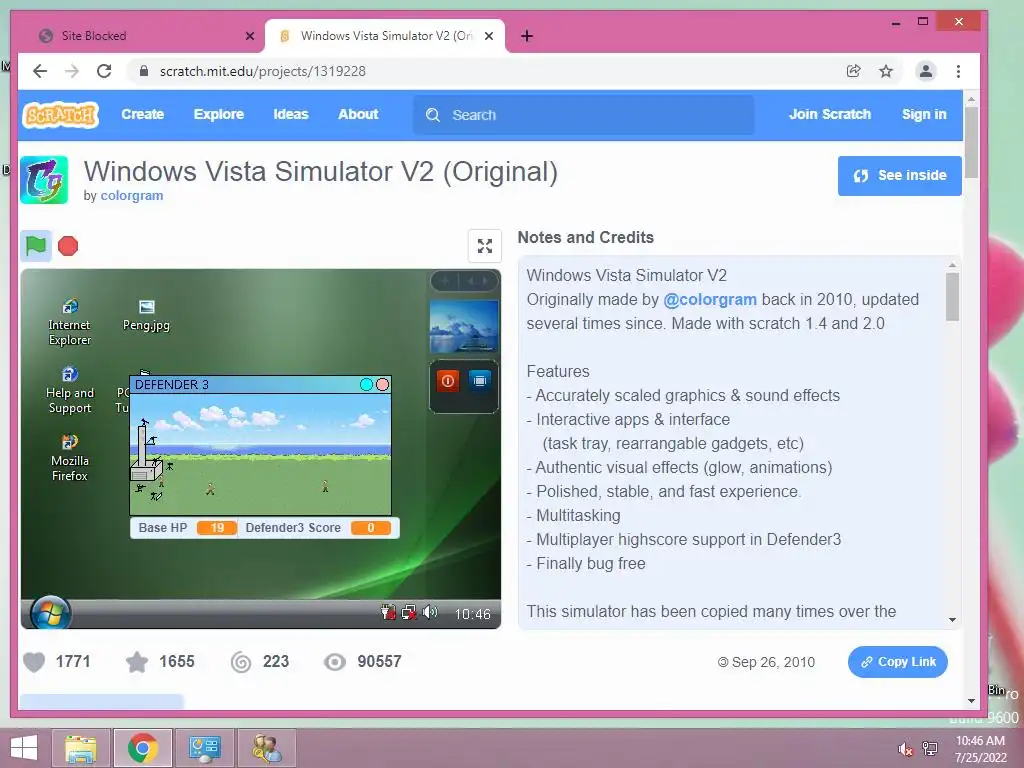Open a new browser tab
Image resolution: width=1024 pixels, height=768 pixels.
tap(527, 36)
